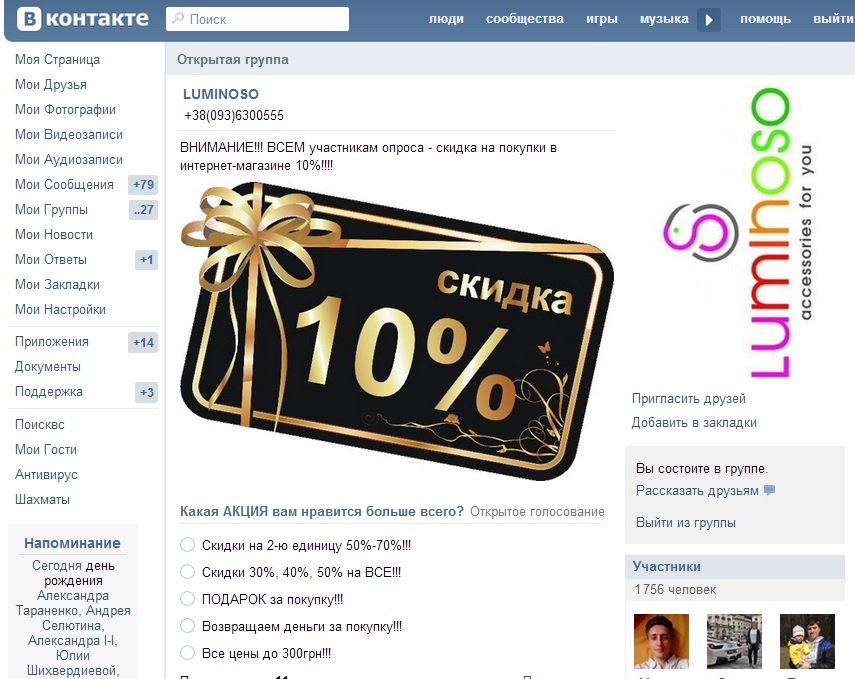Open Мои Сообщения
The width and height of the screenshot is (855, 679).
64,185
